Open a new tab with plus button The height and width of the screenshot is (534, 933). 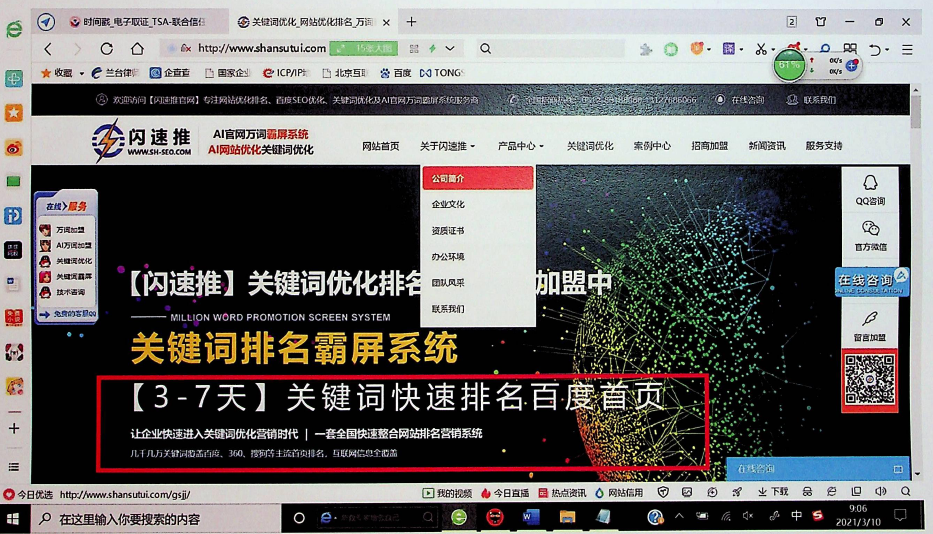click(x=411, y=22)
